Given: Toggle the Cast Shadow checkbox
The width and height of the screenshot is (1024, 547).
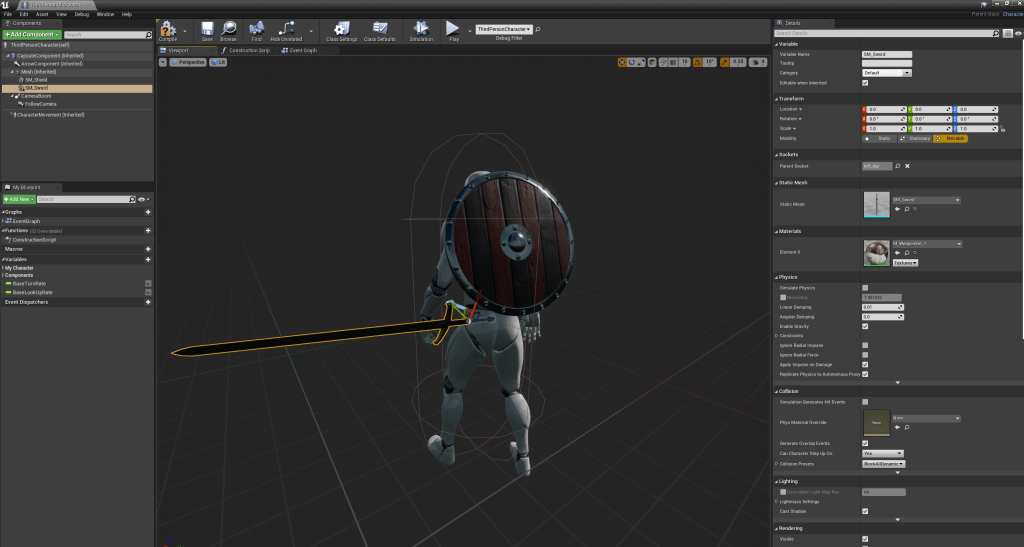Looking at the screenshot, I should pos(865,511).
